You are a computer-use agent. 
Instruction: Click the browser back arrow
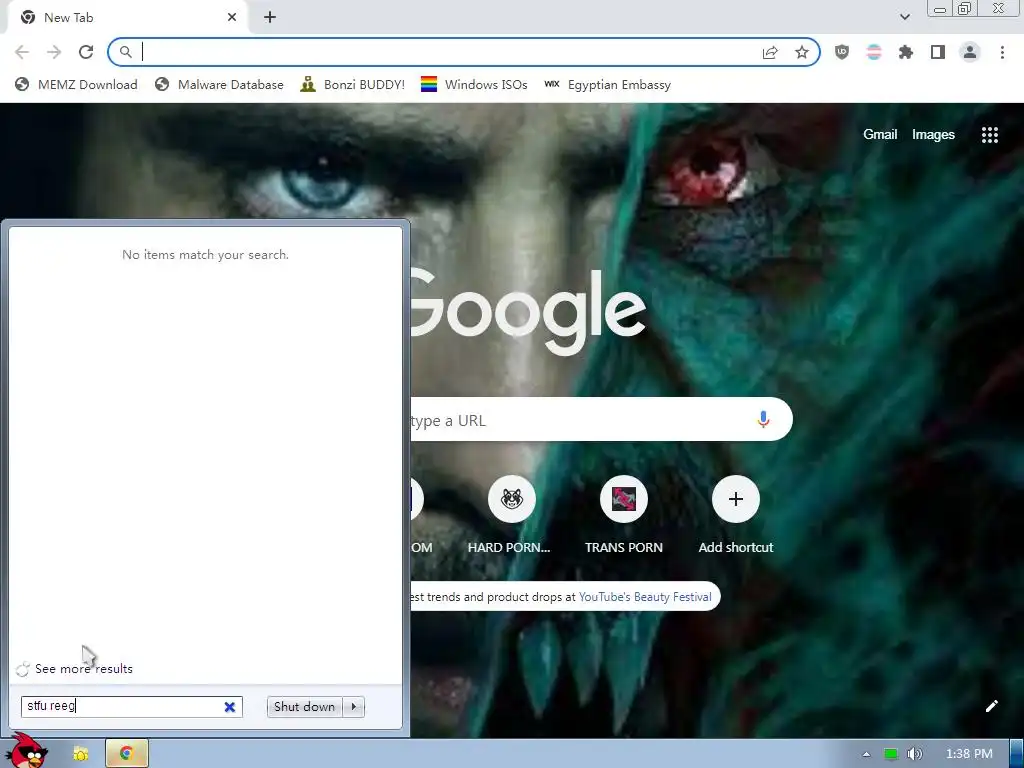click(22, 52)
